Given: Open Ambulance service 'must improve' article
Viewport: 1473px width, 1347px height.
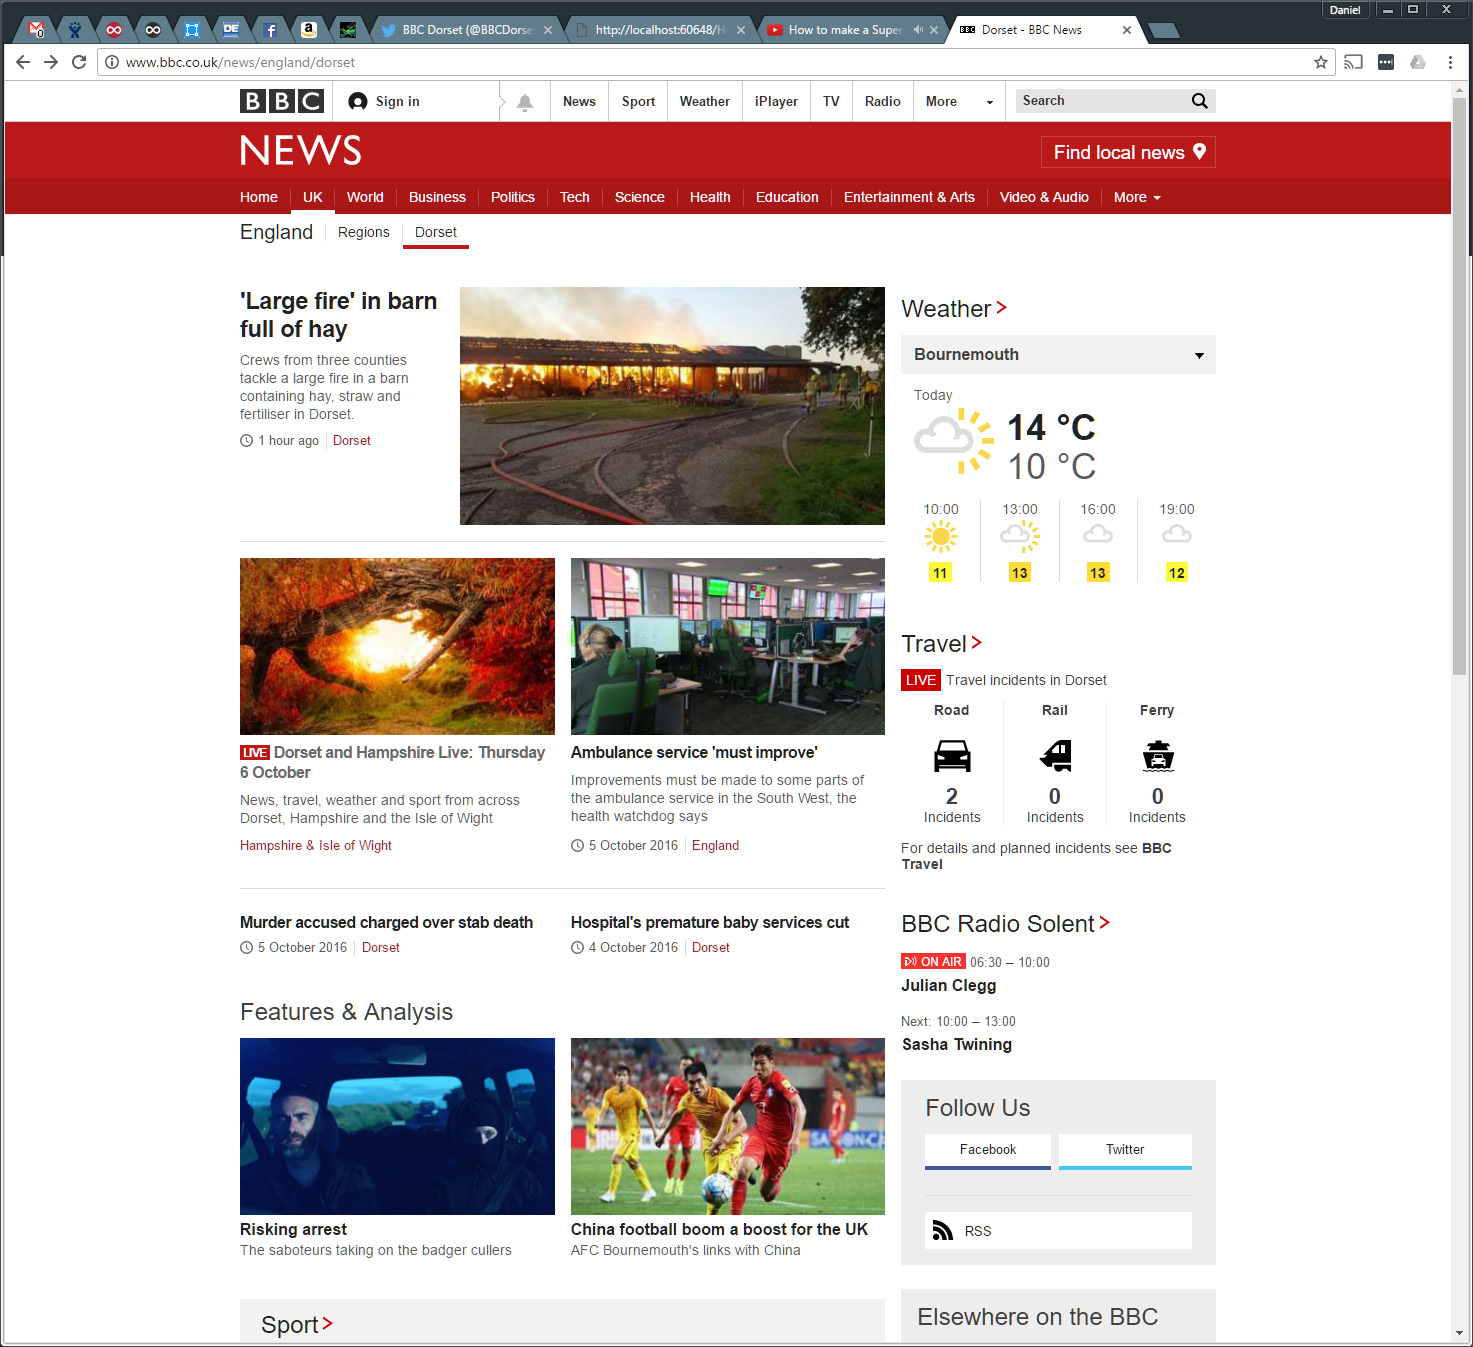Looking at the screenshot, I should coord(694,753).
